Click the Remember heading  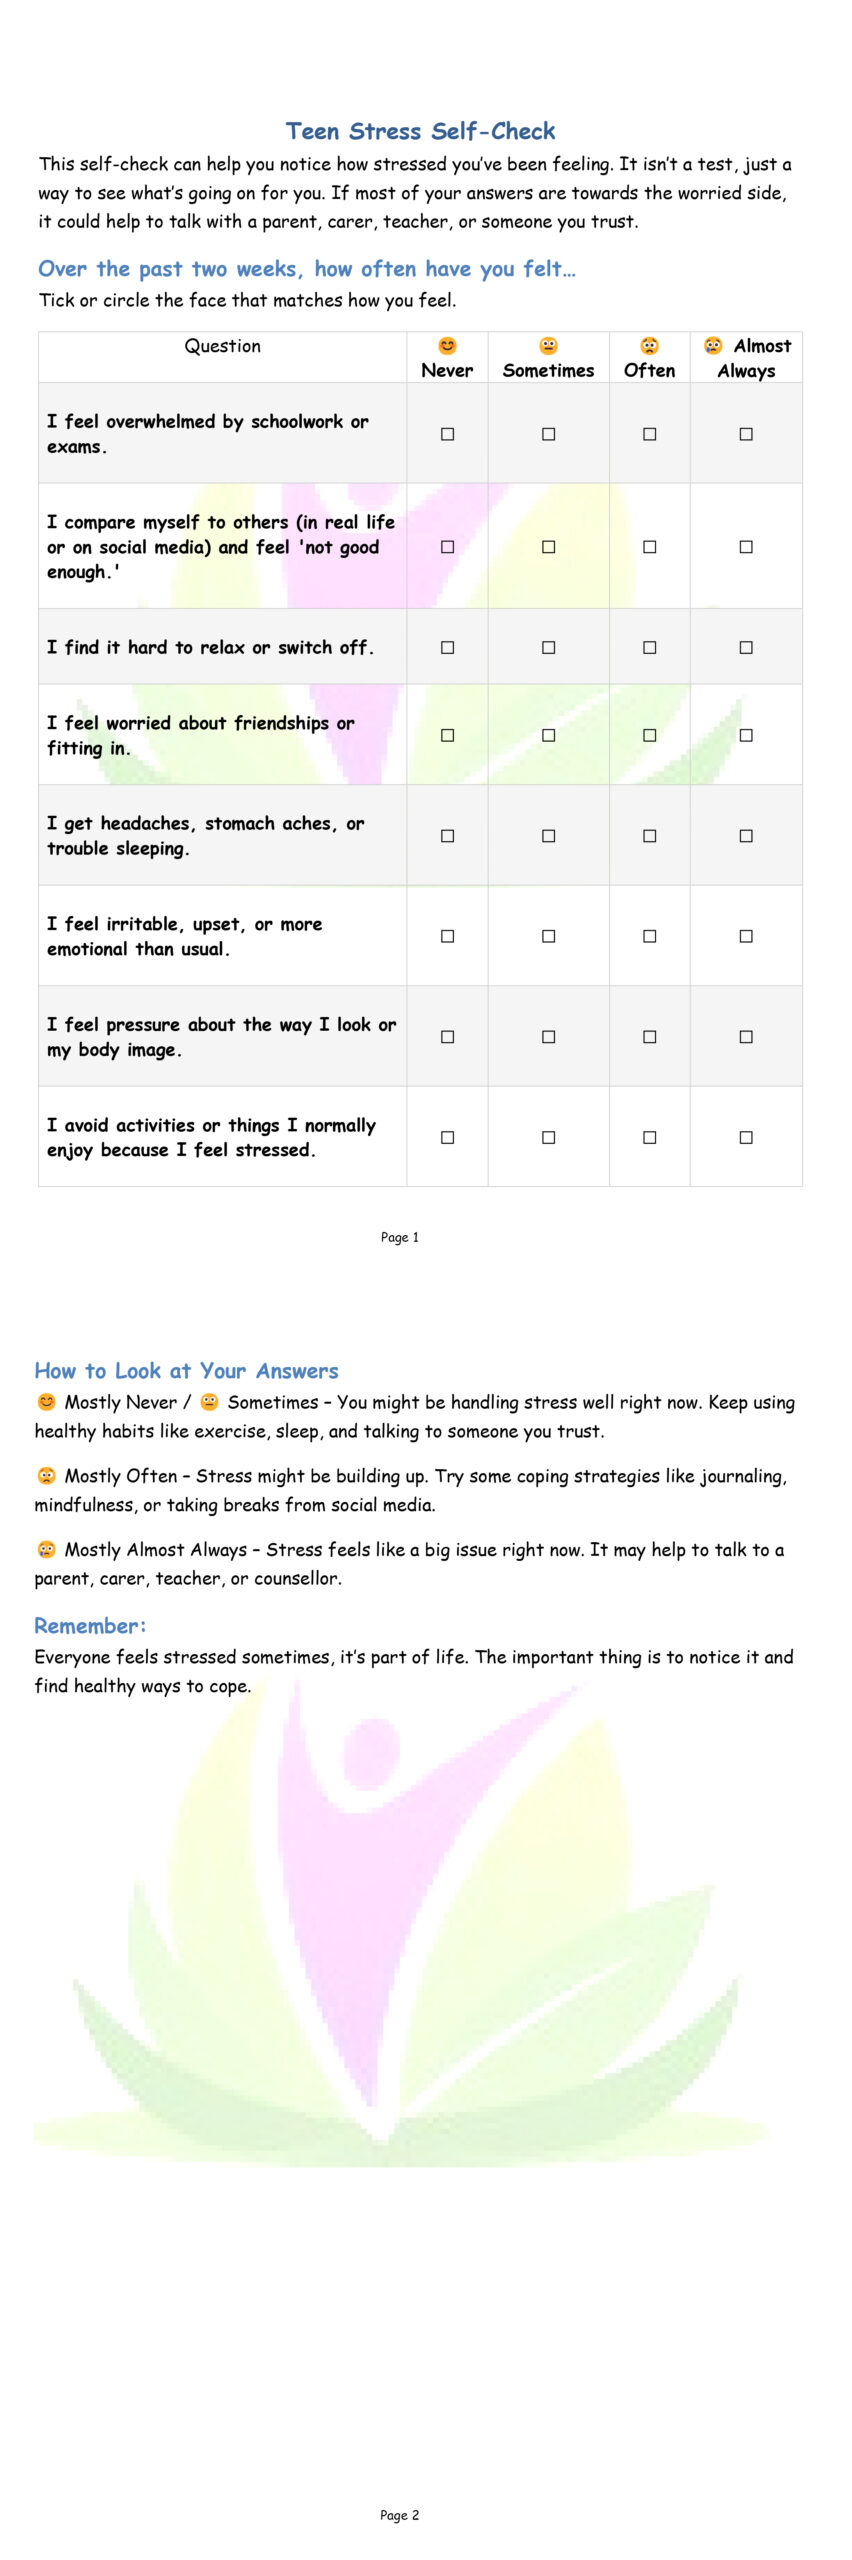click(x=90, y=1625)
